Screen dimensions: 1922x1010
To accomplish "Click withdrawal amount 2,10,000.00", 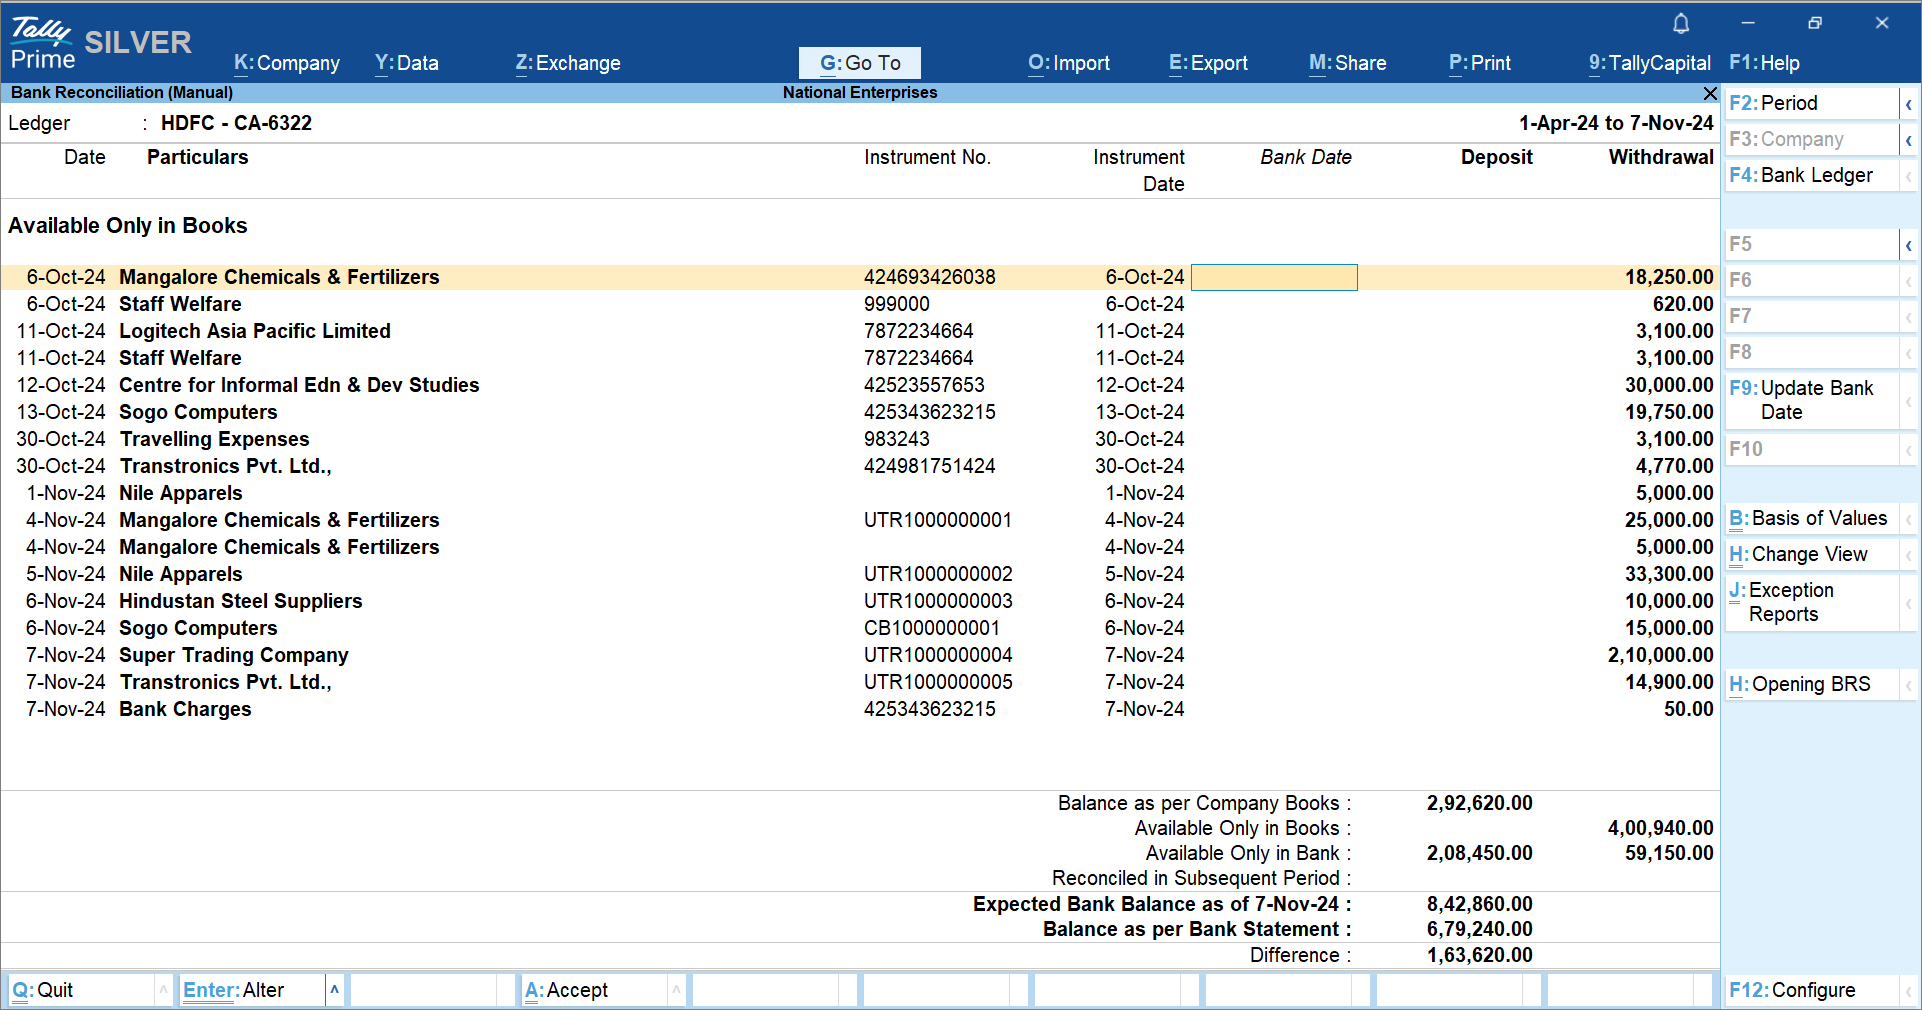I will click(x=1660, y=655).
